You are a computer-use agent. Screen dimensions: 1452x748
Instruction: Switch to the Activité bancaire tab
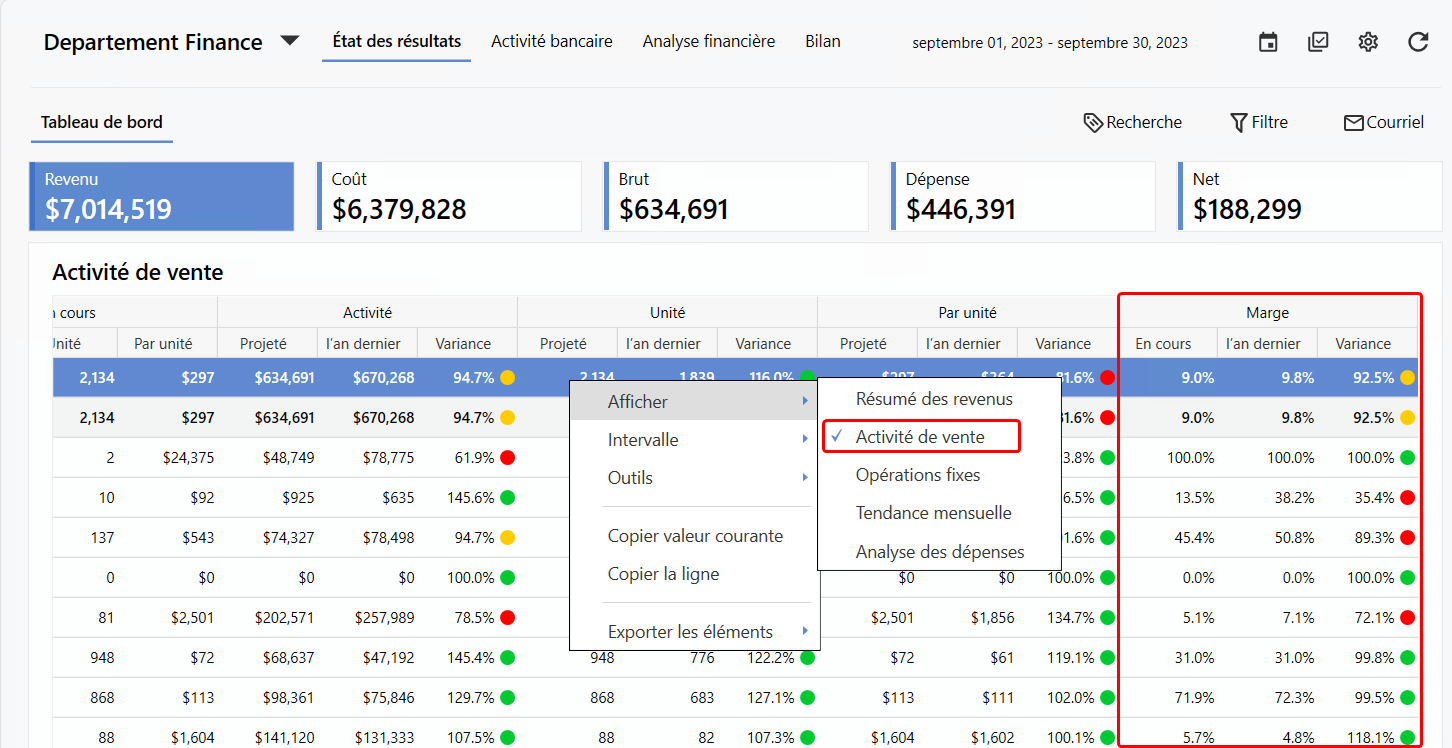pos(552,42)
